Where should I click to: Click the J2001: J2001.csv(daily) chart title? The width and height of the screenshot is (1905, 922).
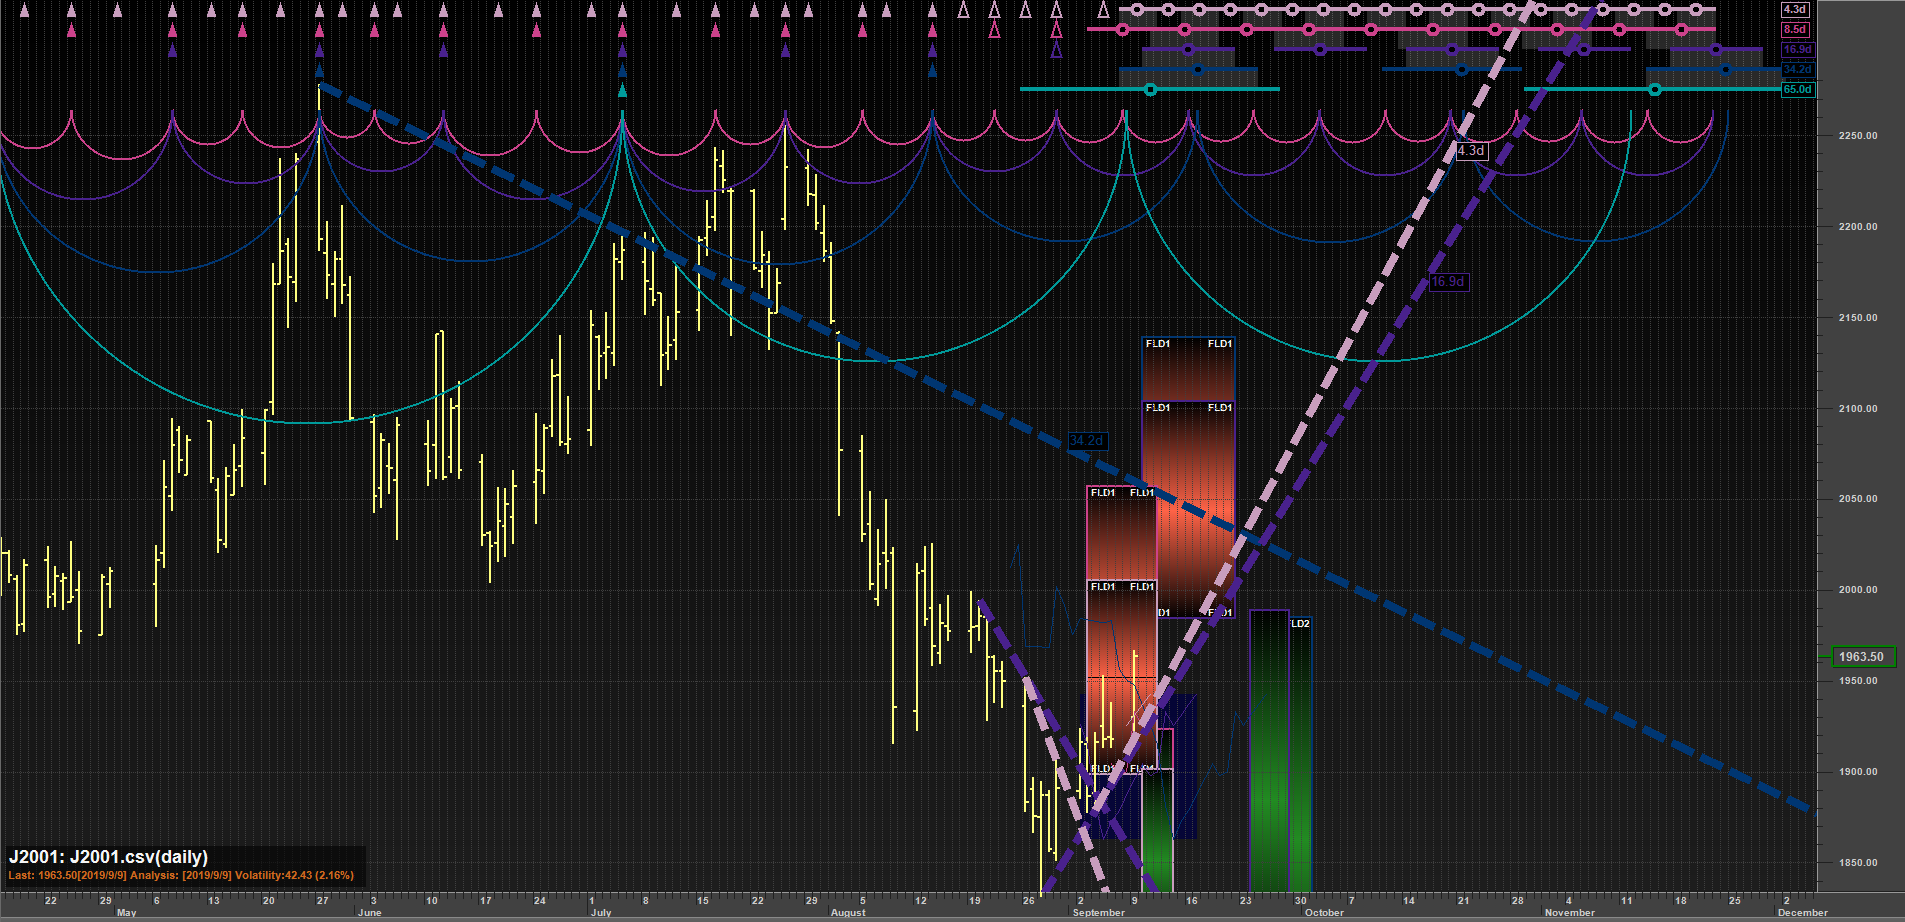click(108, 857)
